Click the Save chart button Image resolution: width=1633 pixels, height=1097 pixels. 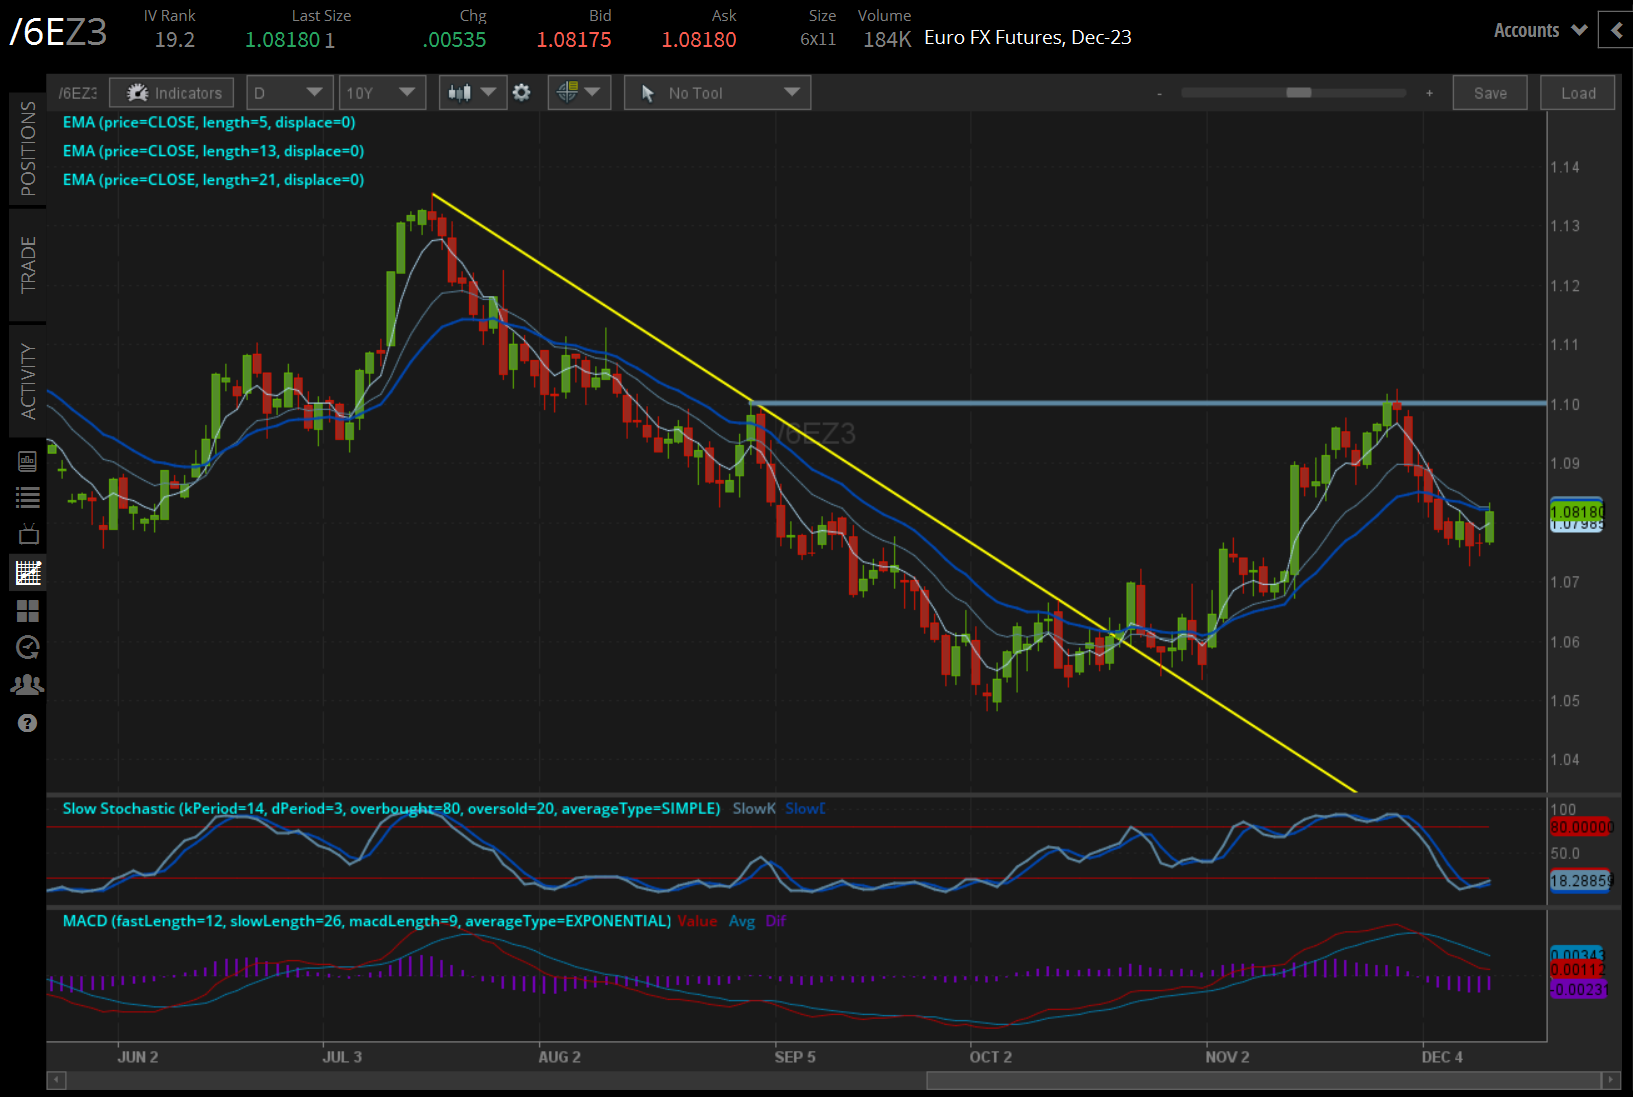click(x=1489, y=93)
